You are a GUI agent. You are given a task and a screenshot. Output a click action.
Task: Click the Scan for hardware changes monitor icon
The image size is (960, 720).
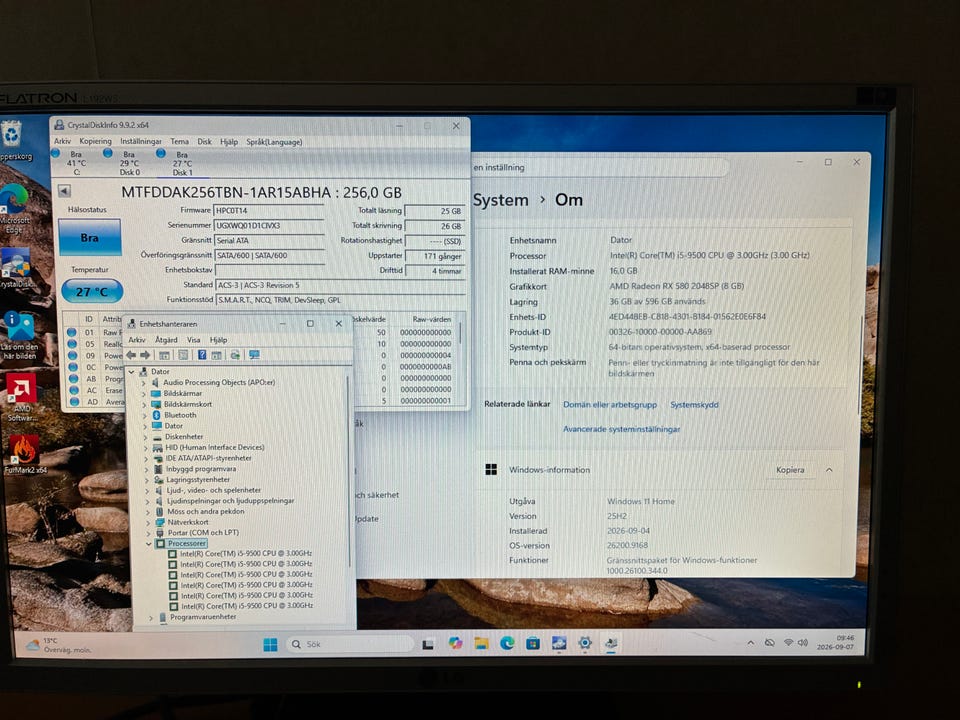254,355
